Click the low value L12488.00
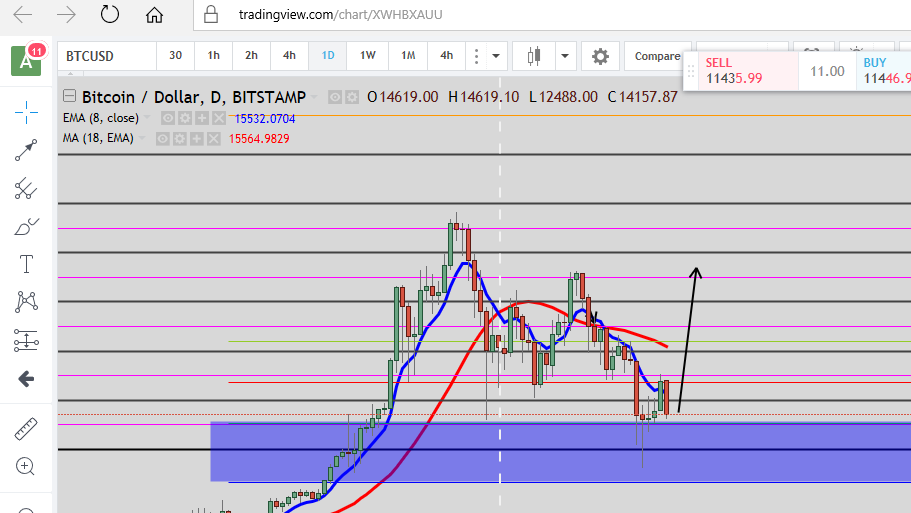The height and width of the screenshot is (513, 911). coord(563,97)
